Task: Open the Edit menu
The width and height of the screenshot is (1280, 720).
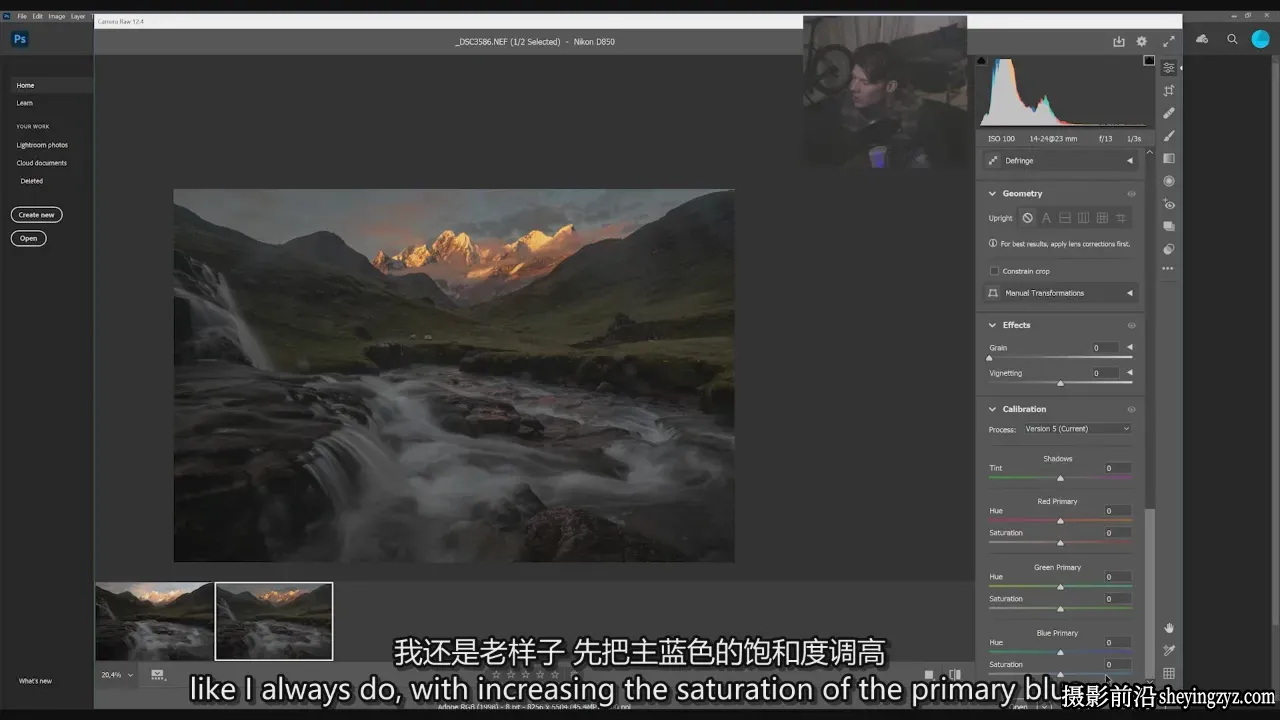Action: pos(38,16)
